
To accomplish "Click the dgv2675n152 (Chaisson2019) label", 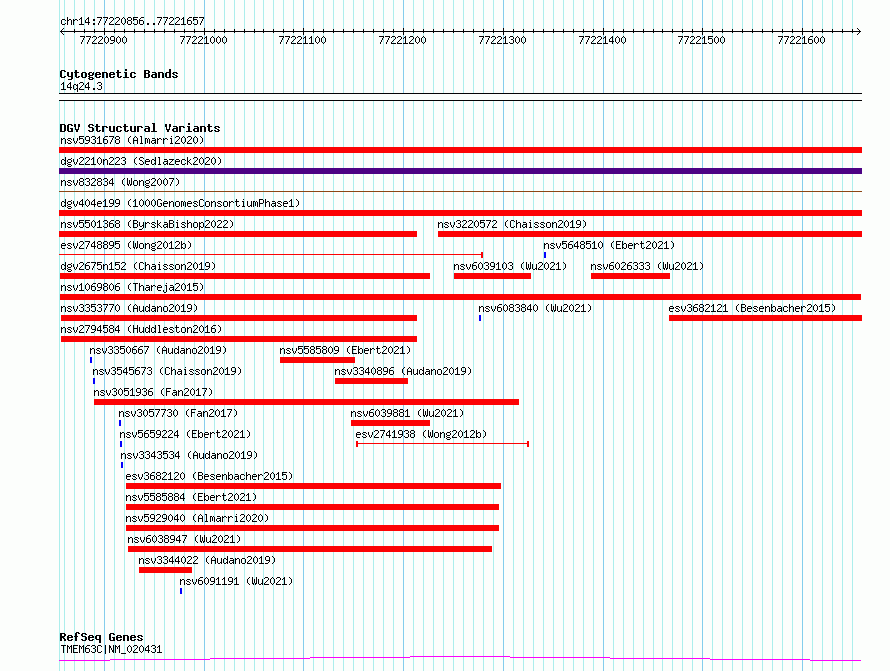I will (138, 266).
